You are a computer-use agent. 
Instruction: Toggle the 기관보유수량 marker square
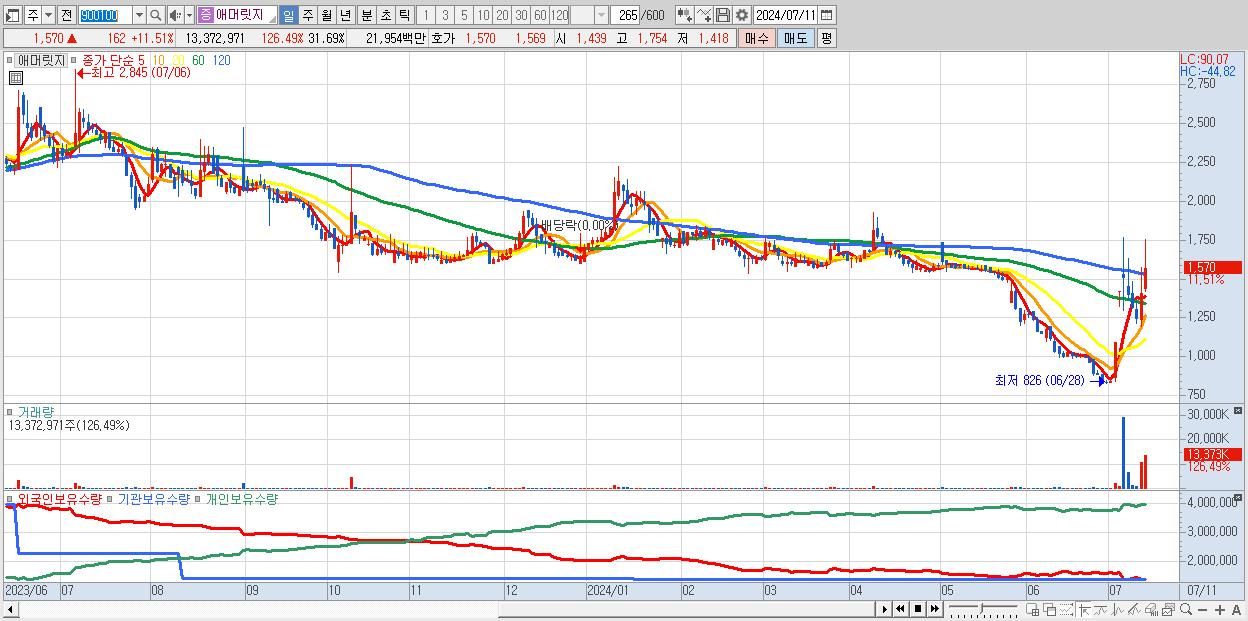(110, 498)
